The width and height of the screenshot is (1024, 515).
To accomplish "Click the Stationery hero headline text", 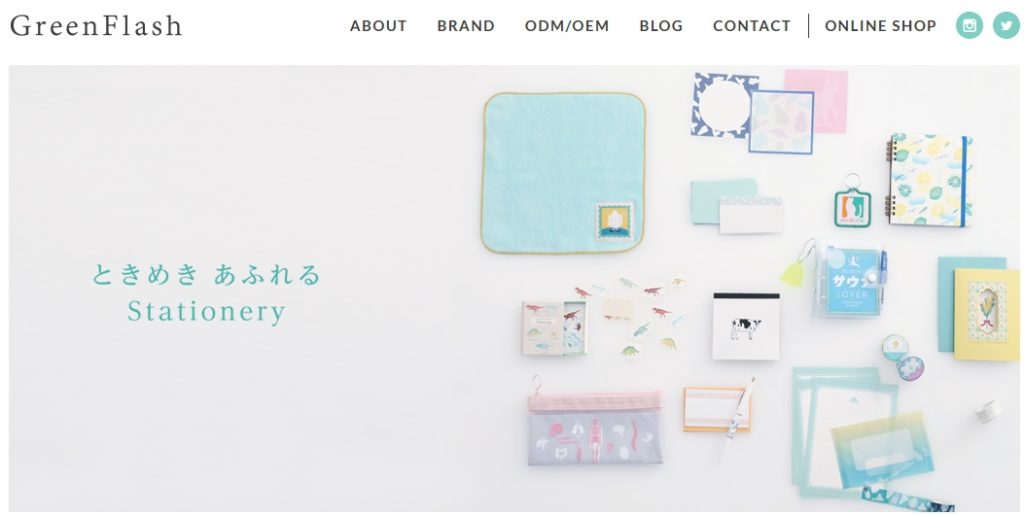I will pyautogui.click(x=206, y=311).
